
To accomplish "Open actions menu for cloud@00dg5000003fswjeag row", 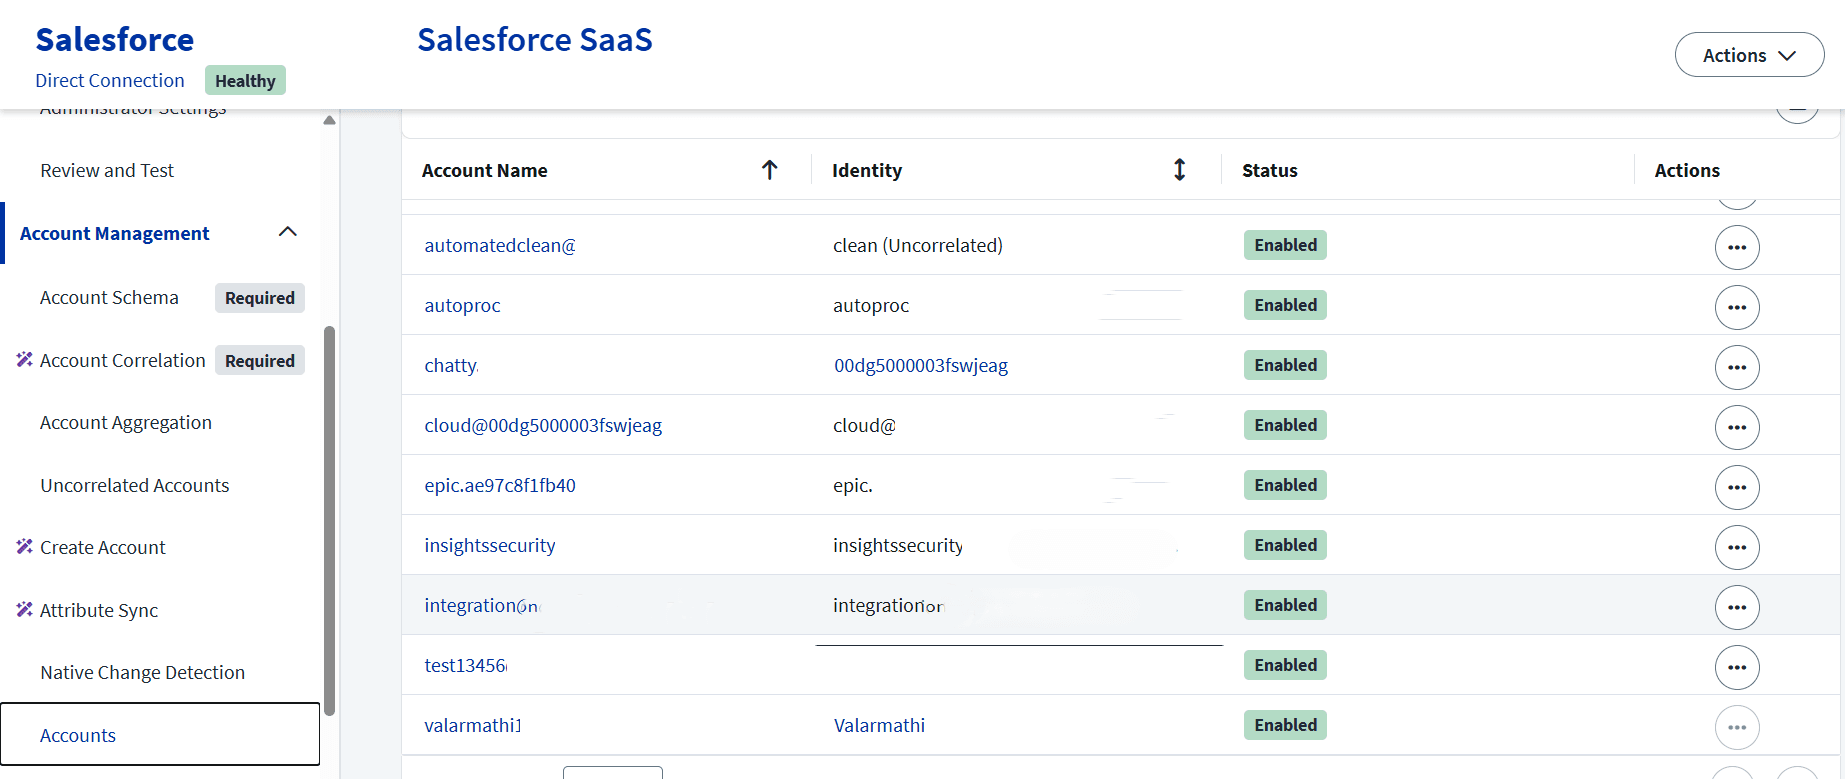I will pos(1737,427).
